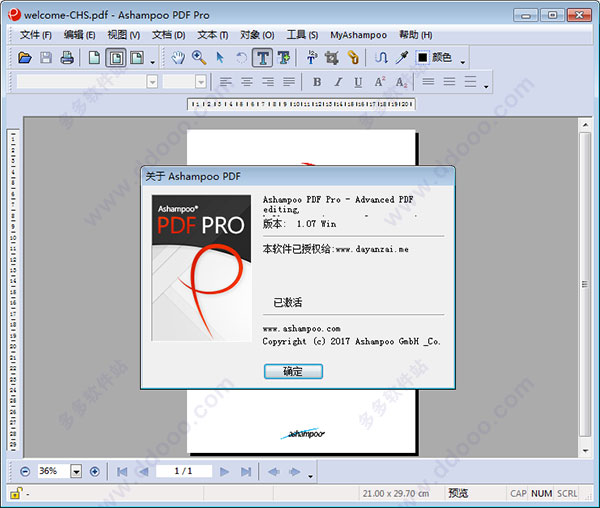Click the Crop tool icon
This screenshot has width=600, height=508.
tap(332, 58)
